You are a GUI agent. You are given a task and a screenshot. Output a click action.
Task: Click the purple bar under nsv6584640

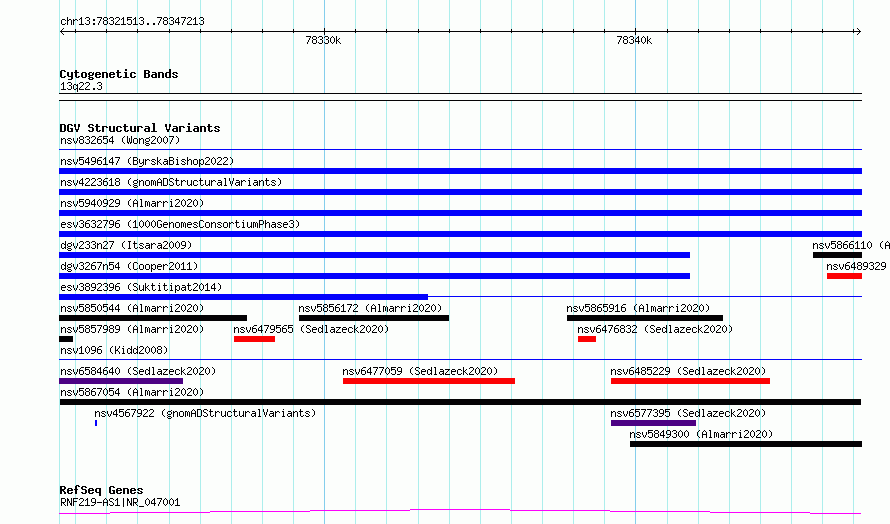pos(121,381)
